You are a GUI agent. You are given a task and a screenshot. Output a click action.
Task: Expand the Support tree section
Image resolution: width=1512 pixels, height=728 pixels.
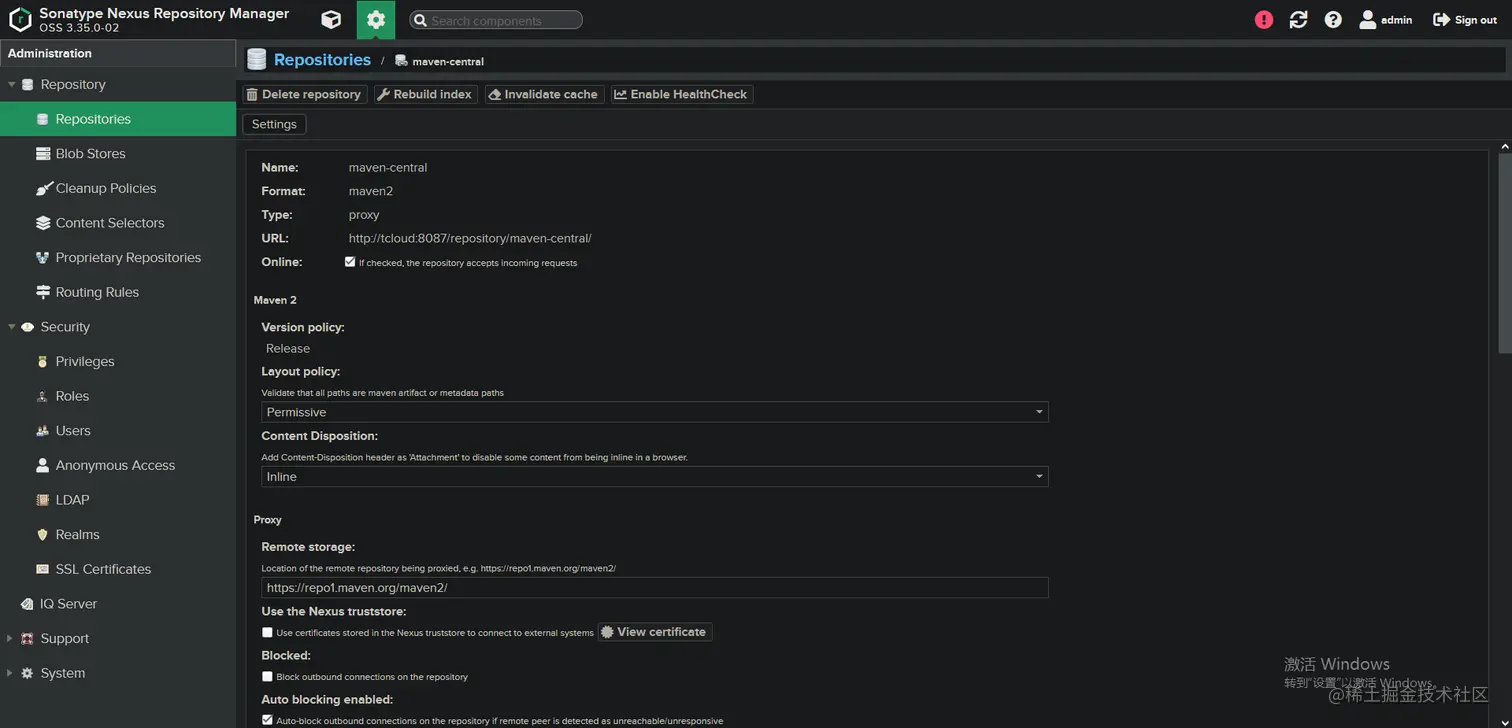[10, 639]
